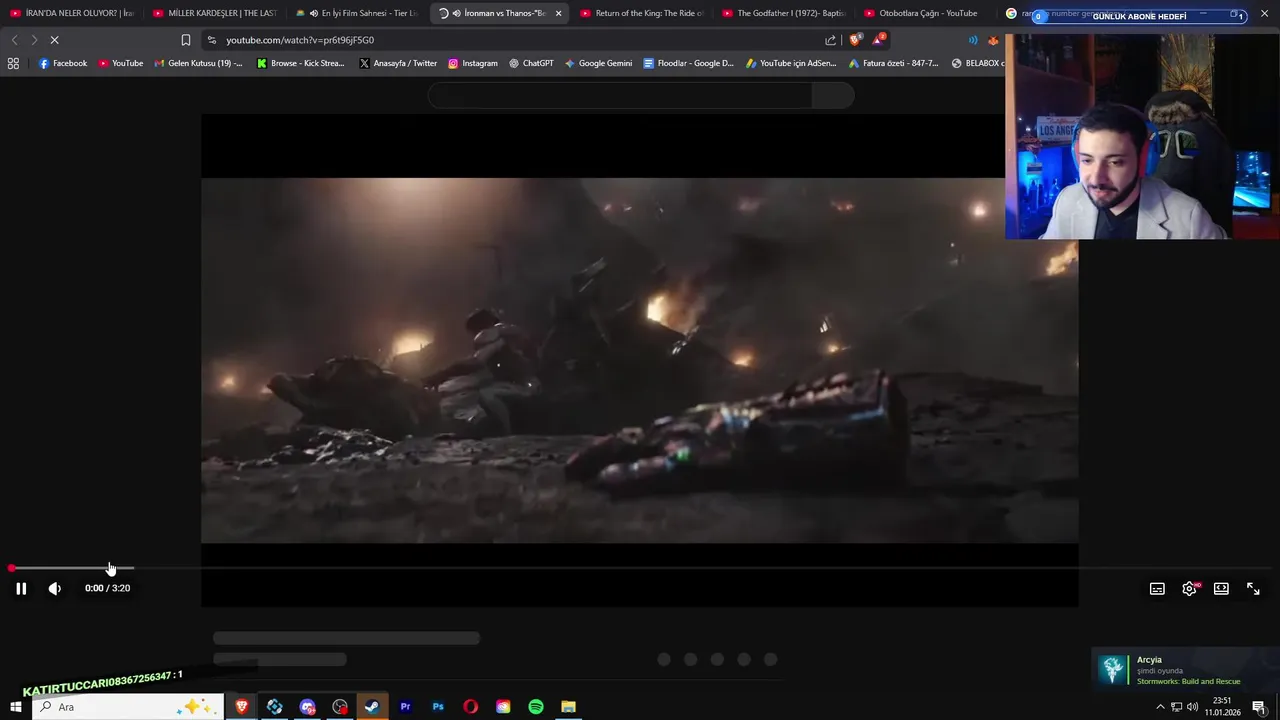This screenshot has height=720, width=1280.
Task: Open the taskbar volume control icon
Action: point(1192,707)
